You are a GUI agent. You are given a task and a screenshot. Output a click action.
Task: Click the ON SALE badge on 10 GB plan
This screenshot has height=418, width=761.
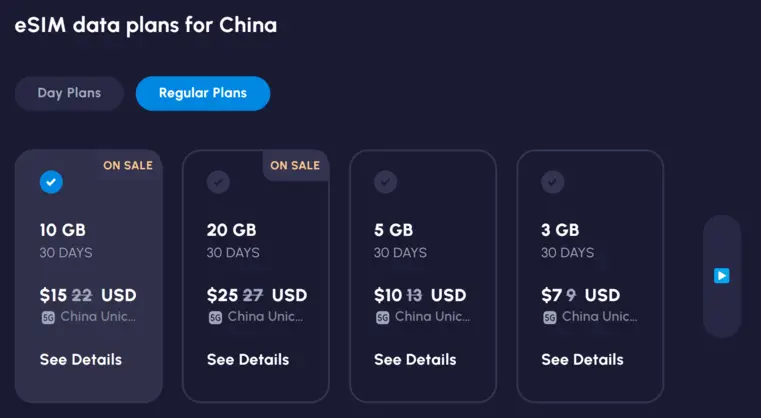click(x=128, y=166)
